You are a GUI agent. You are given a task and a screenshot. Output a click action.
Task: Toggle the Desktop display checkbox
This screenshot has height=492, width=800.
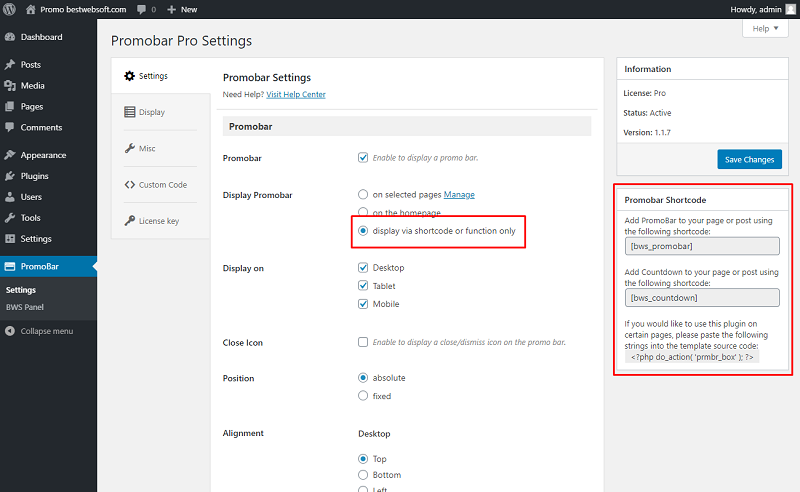363,267
